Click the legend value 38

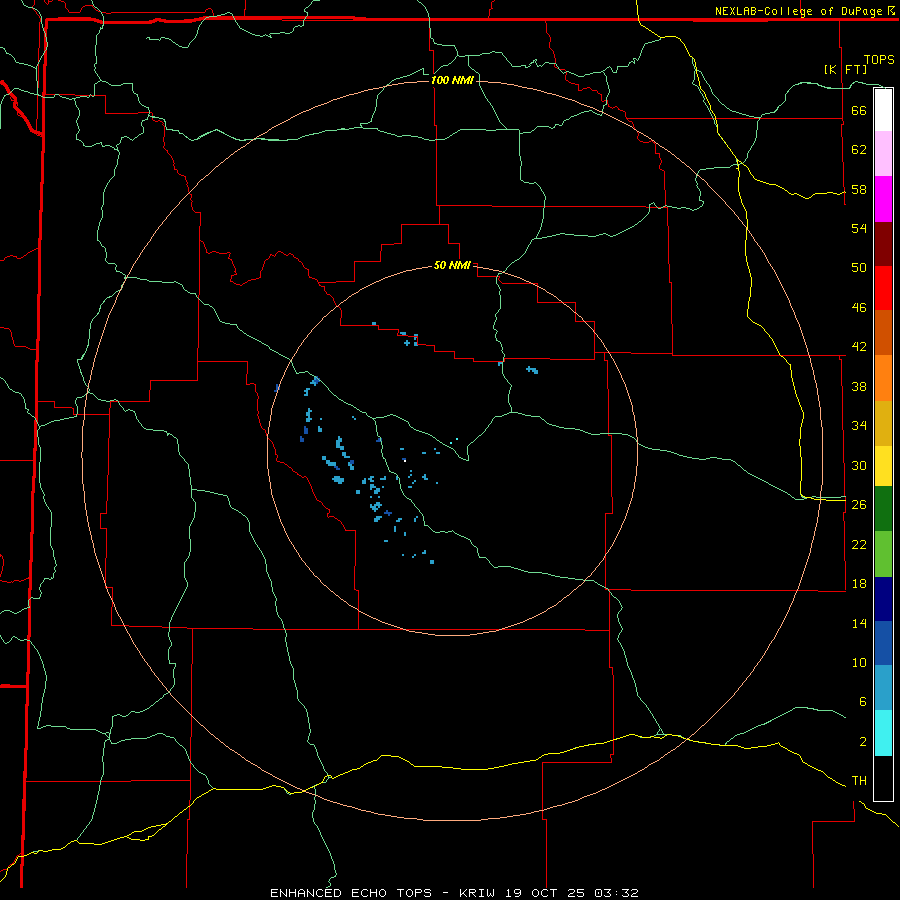tap(859, 386)
